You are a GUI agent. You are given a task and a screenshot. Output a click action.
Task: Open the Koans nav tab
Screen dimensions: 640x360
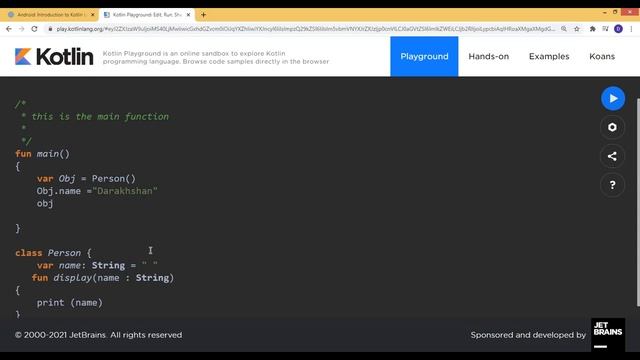(x=602, y=56)
